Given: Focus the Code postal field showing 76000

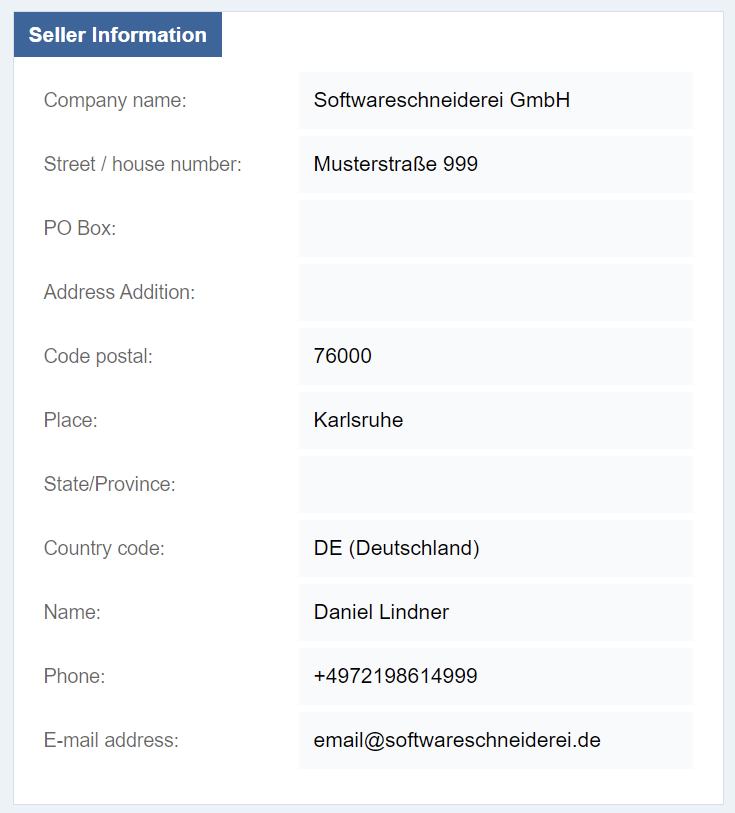Looking at the screenshot, I should [x=495, y=356].
